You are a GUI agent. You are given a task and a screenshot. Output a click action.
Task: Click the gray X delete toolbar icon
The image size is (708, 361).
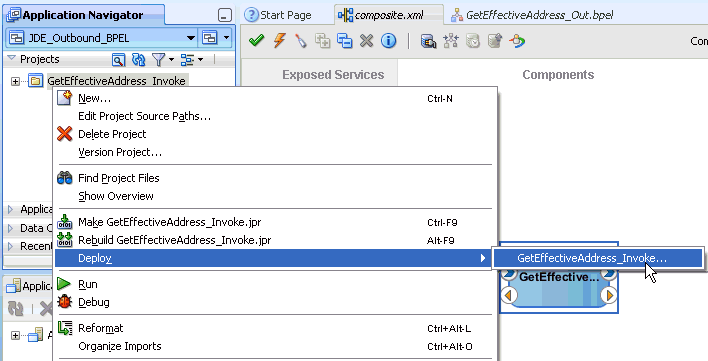[x=366, y=41]
